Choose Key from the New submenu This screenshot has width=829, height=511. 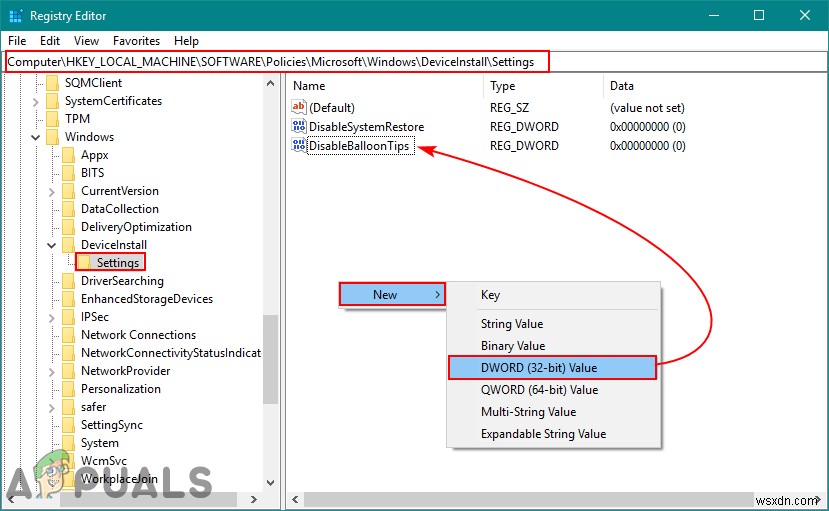554,295
